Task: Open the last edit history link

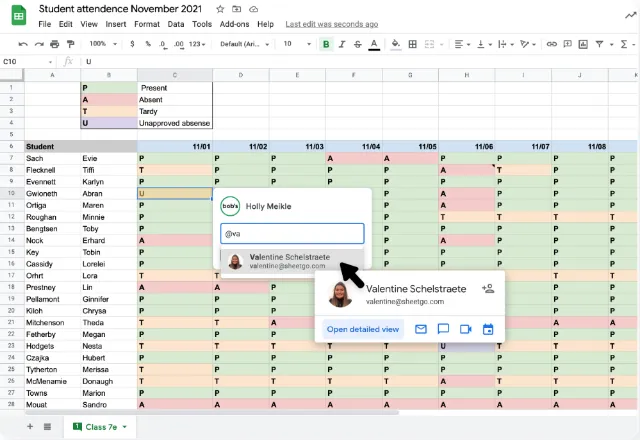Action: 332,24
